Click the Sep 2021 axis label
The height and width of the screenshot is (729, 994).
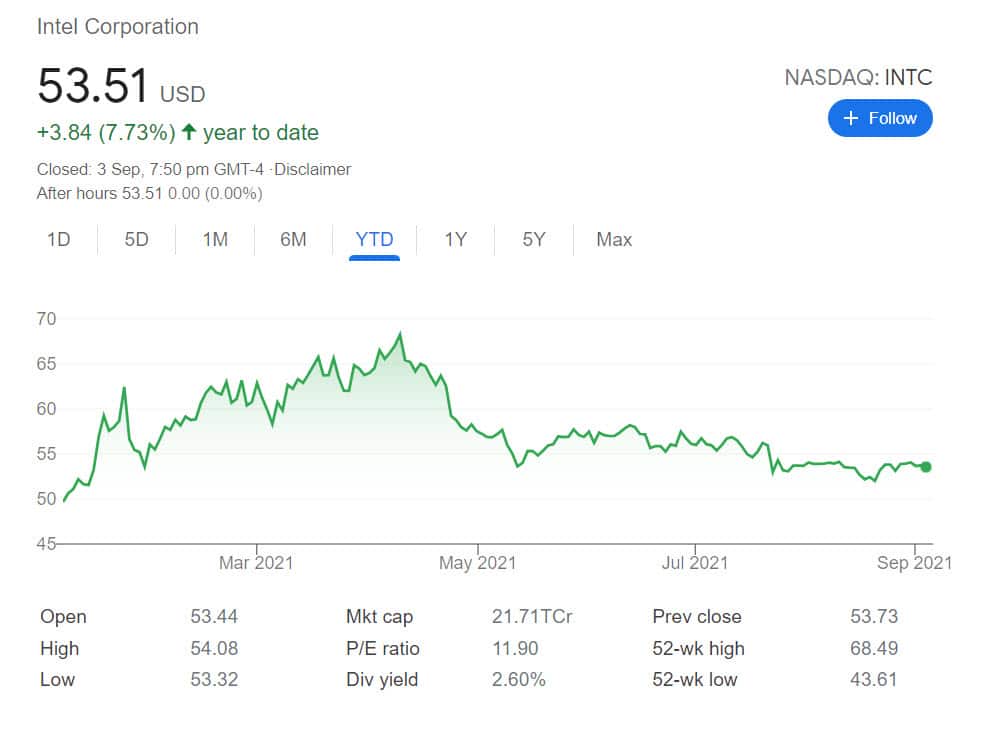(914, 563)
